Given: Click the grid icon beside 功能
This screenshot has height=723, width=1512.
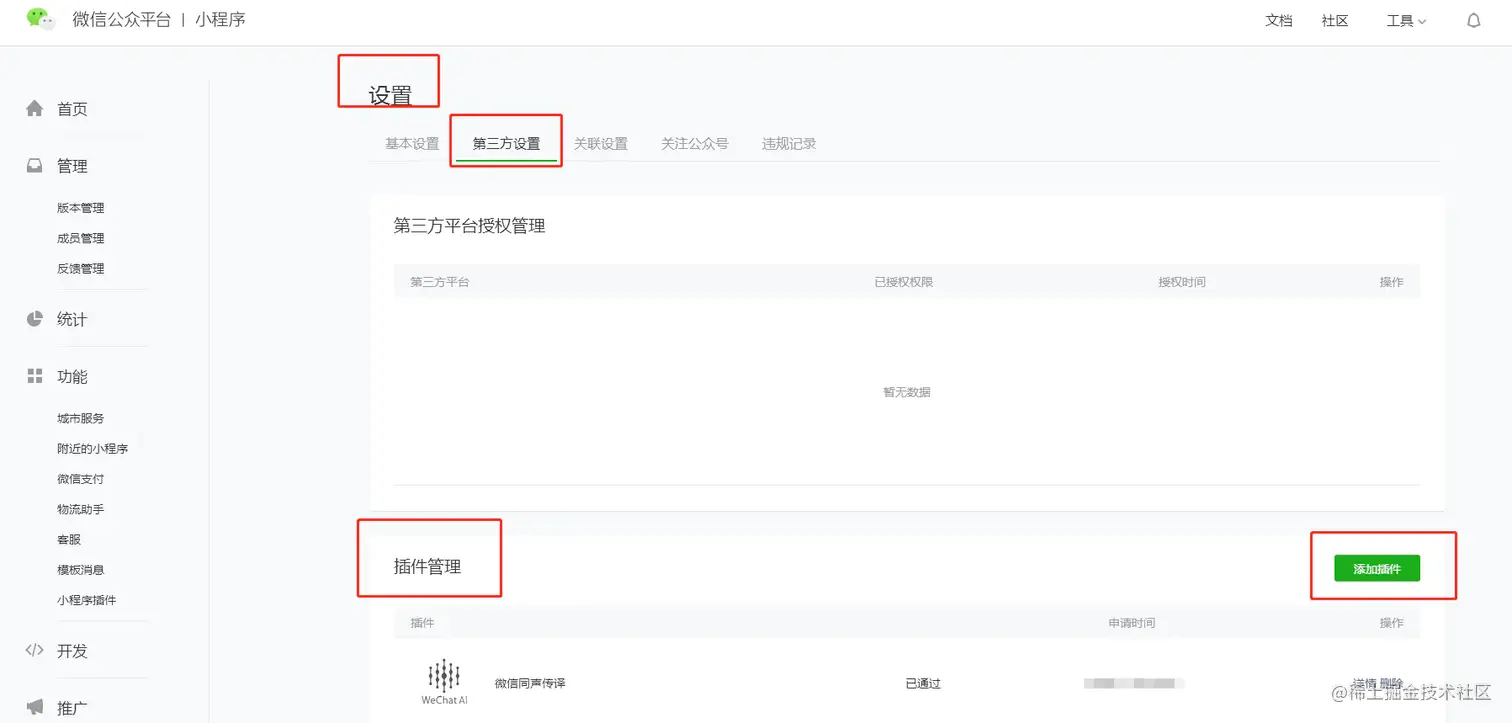Looking at the screenshot, I should coord(35,376).
